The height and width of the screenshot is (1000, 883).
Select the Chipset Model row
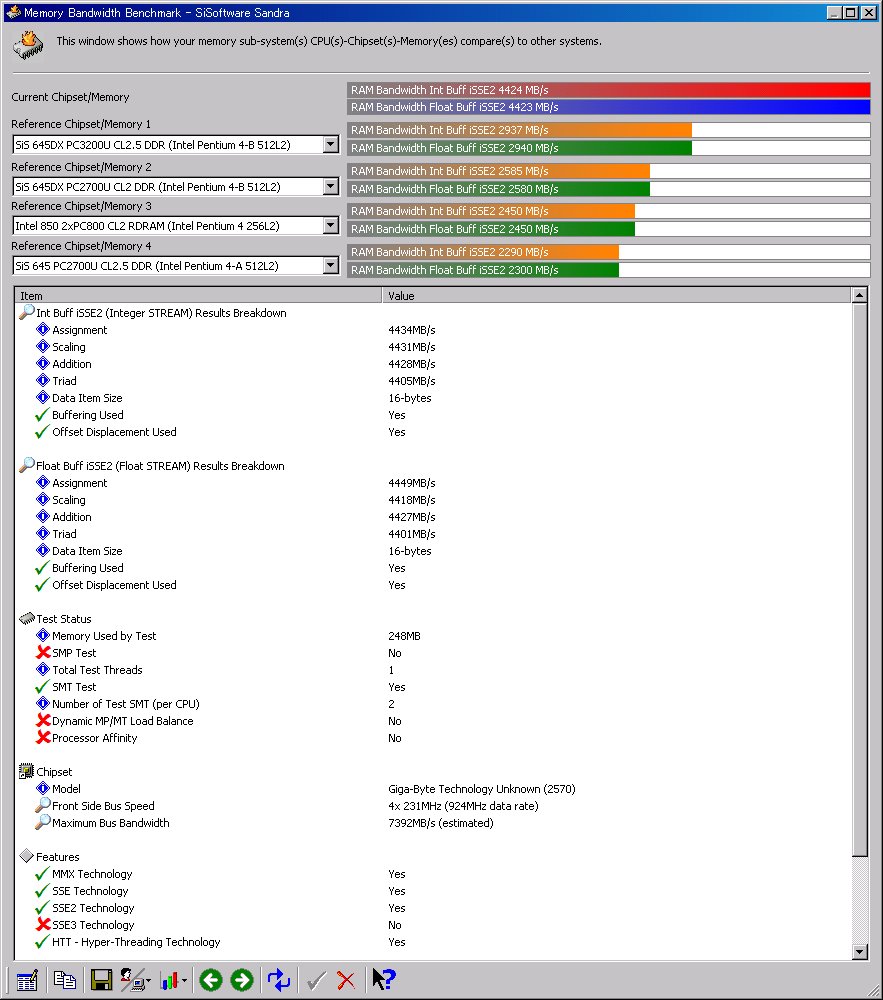point(433,789)
